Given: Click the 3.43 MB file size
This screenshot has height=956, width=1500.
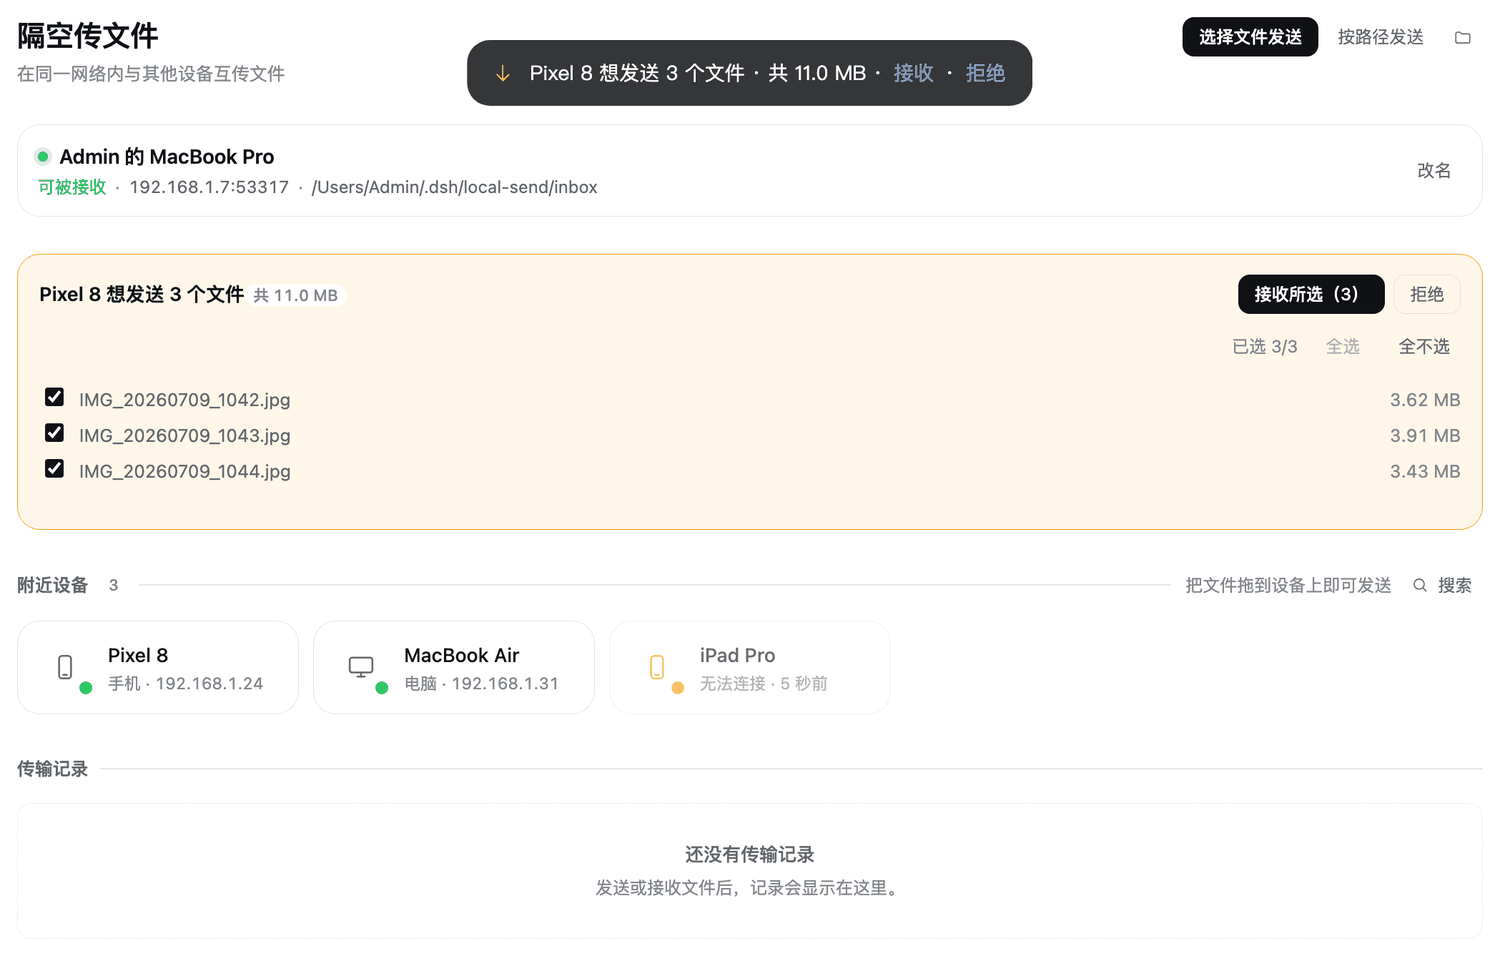Looking at the screenshot, I should [x=1425, y=471].
